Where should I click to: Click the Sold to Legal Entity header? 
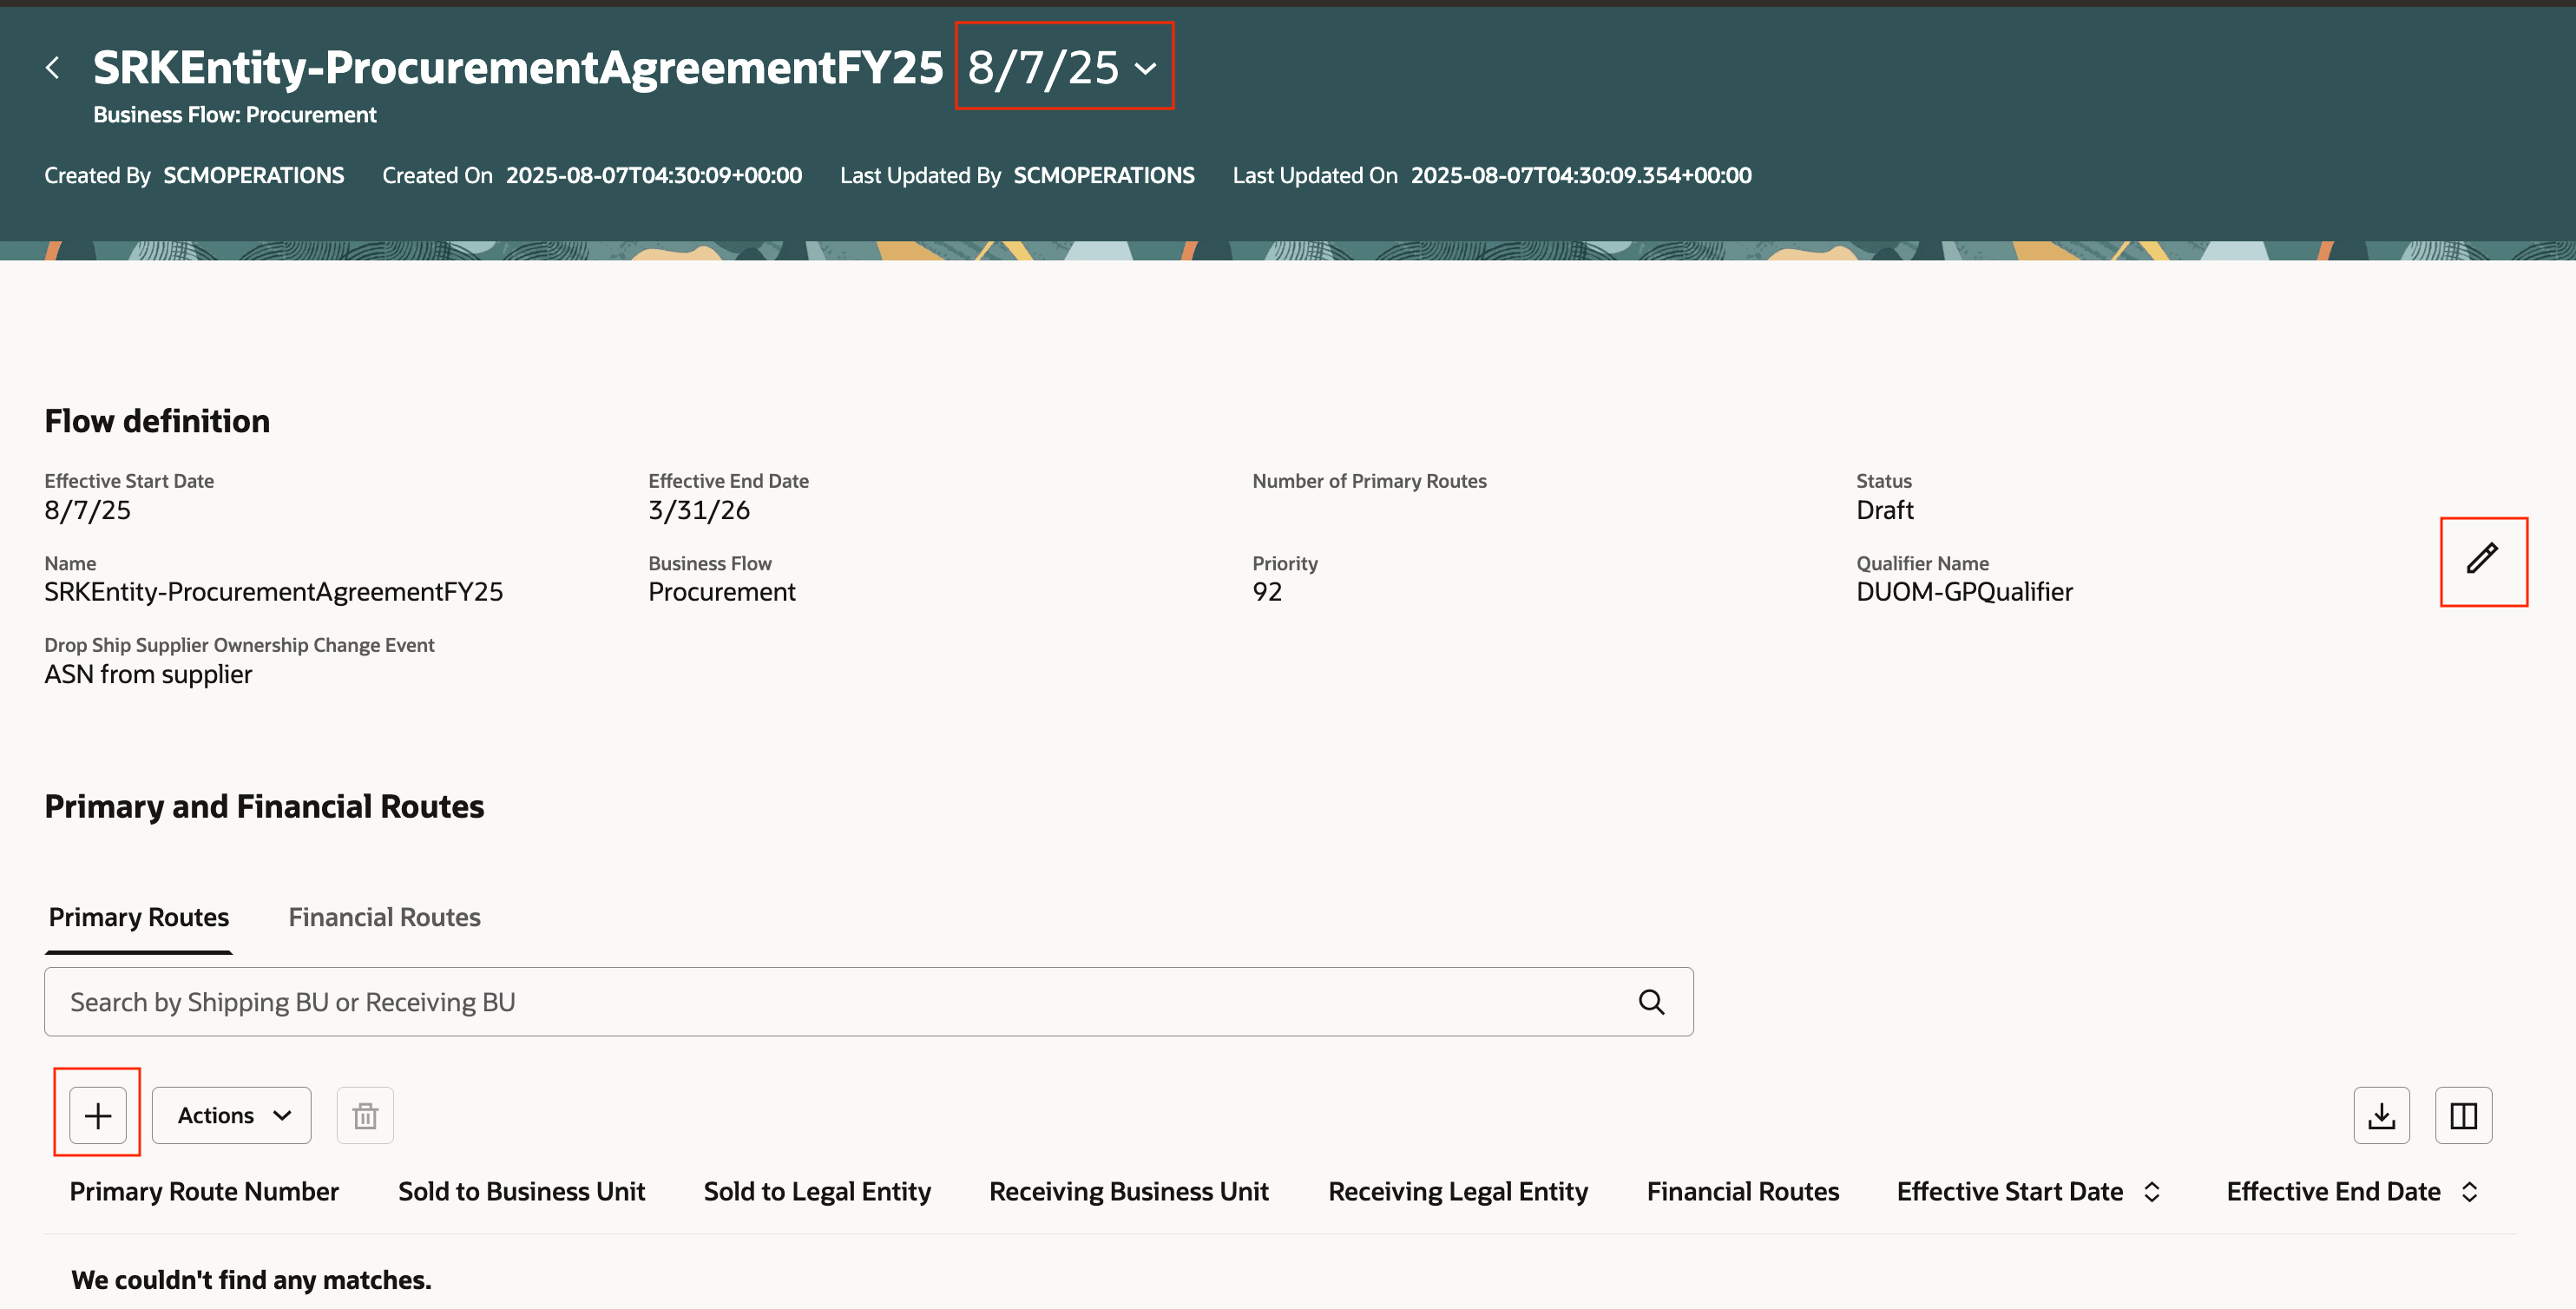pyautogui.click(x=817, y=1191)
